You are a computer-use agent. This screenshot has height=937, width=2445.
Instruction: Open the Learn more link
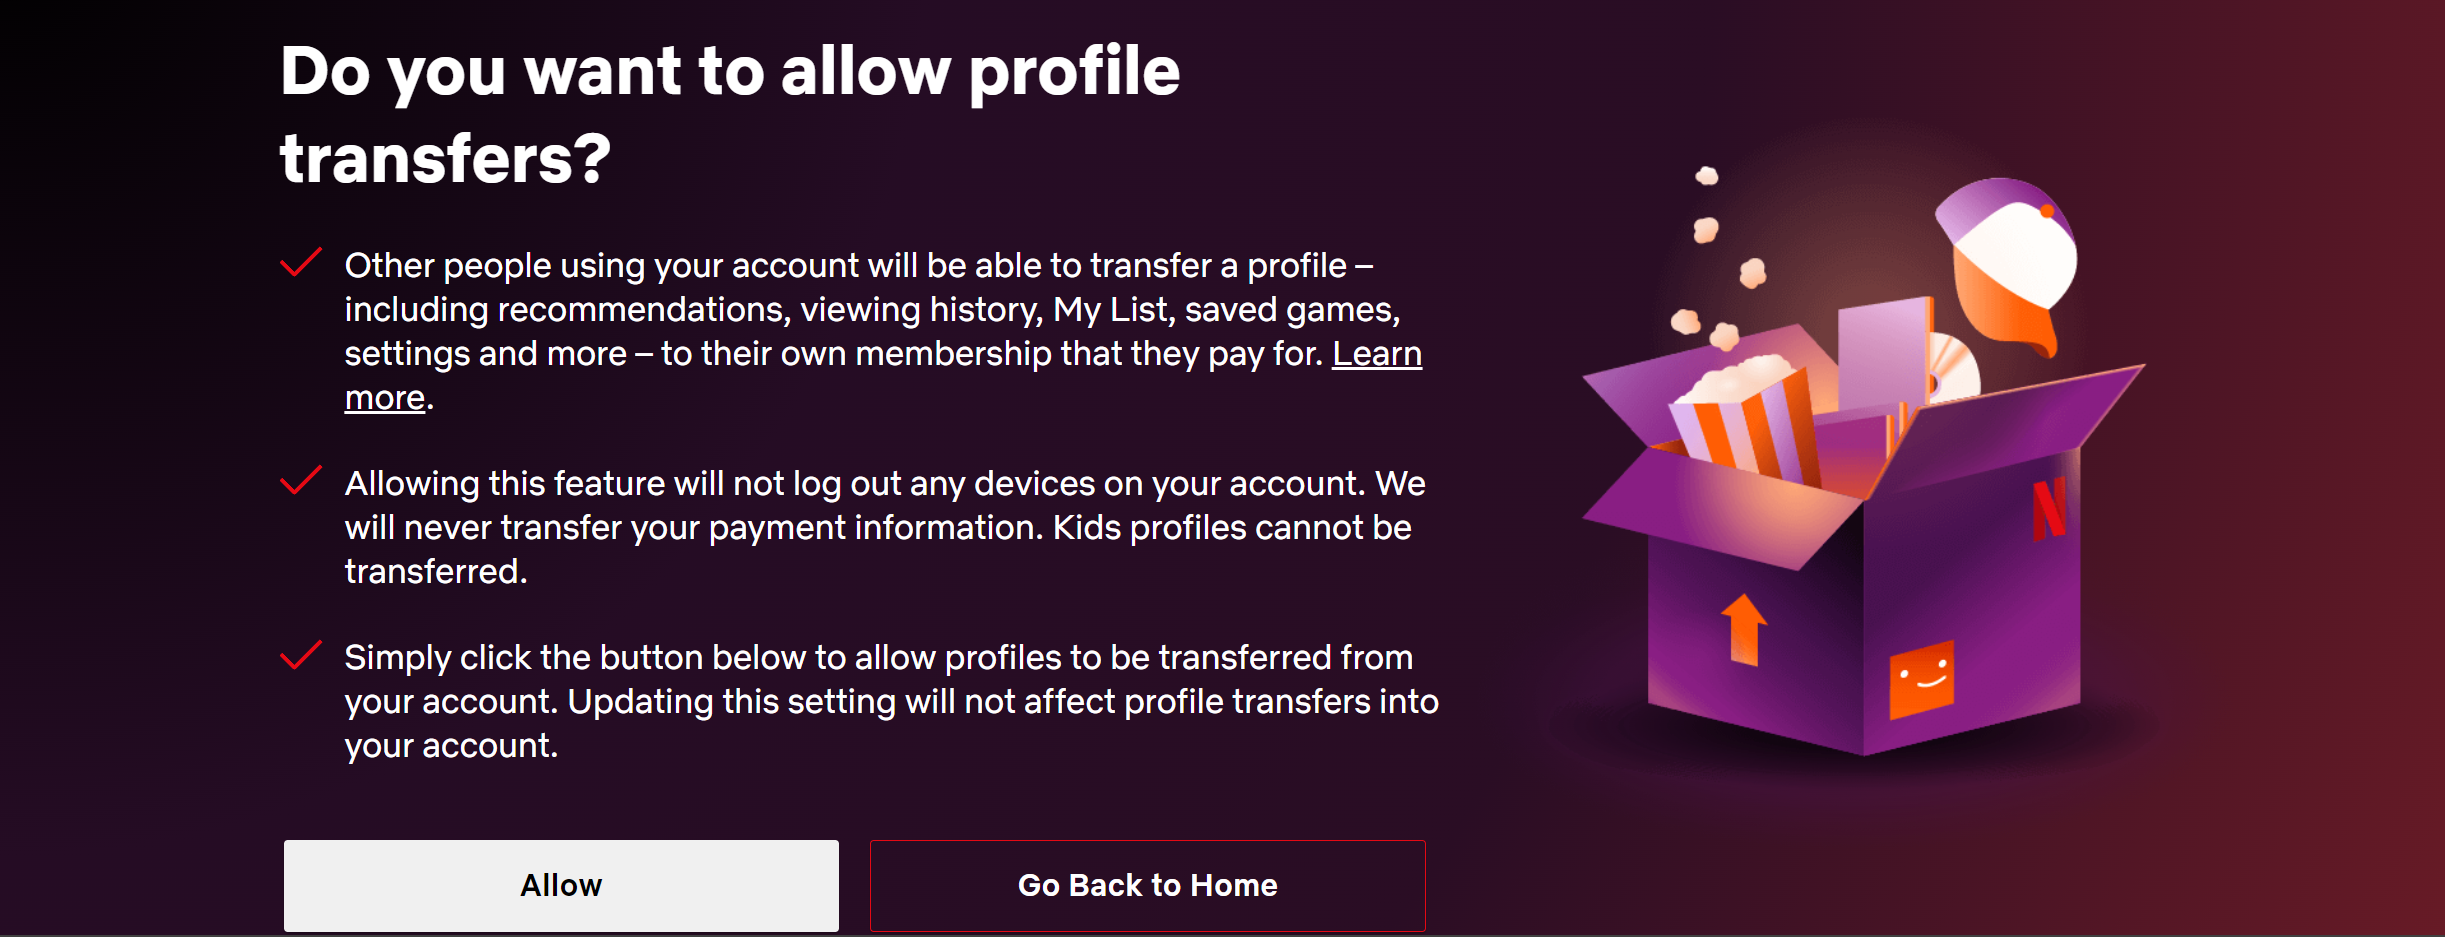(1378, 354)
